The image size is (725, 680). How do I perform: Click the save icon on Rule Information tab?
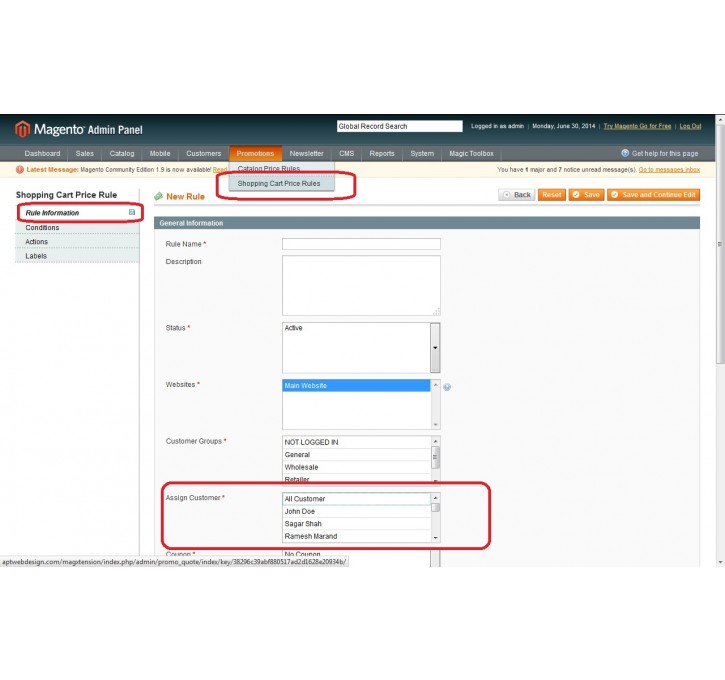pyautogui.click(x=132, y=212)
